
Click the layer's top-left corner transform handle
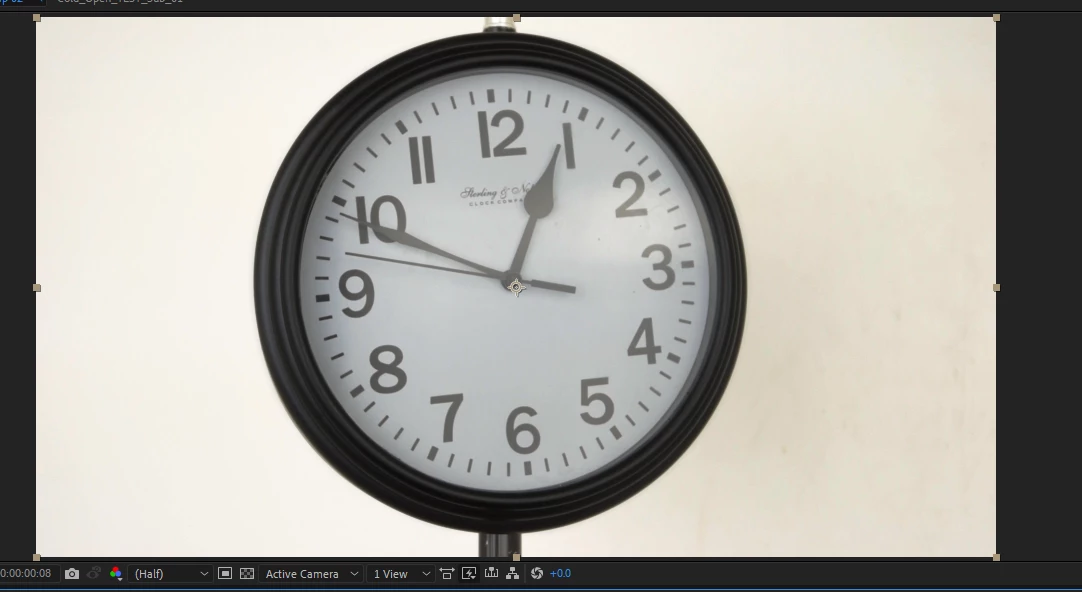pyautogui.click(x=37, y=18)
